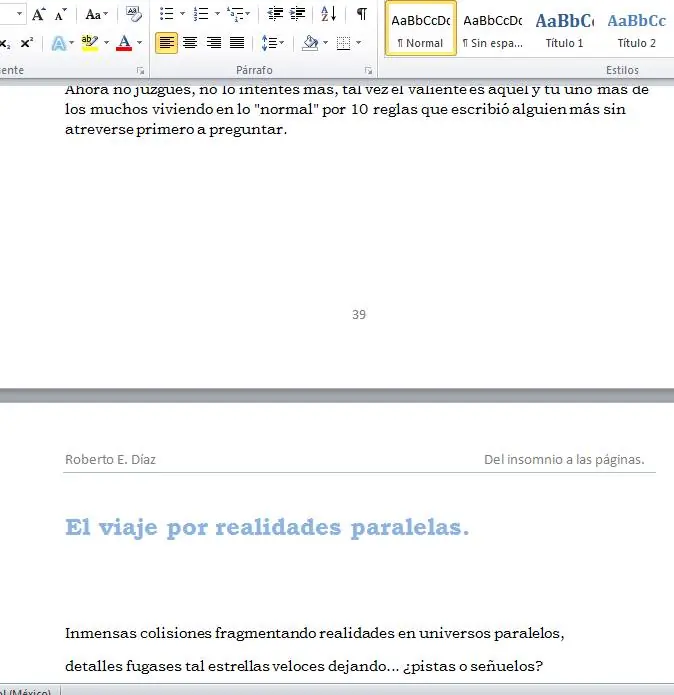Apply the Sin espaciado style
The width and height of the screenshot is (674, 695).
[x=492, y=28]
